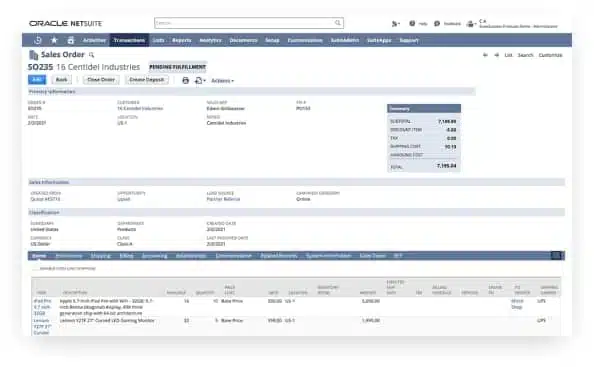Collapse the Sales Information section header

point(296,182)
